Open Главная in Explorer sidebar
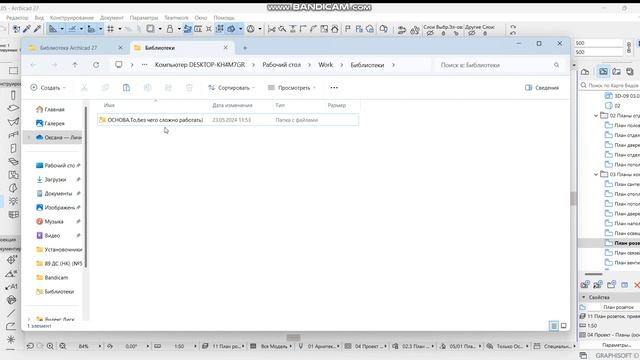Image resolution: width=640 pixels, height=360 pixels. click(x=51, y=109)
